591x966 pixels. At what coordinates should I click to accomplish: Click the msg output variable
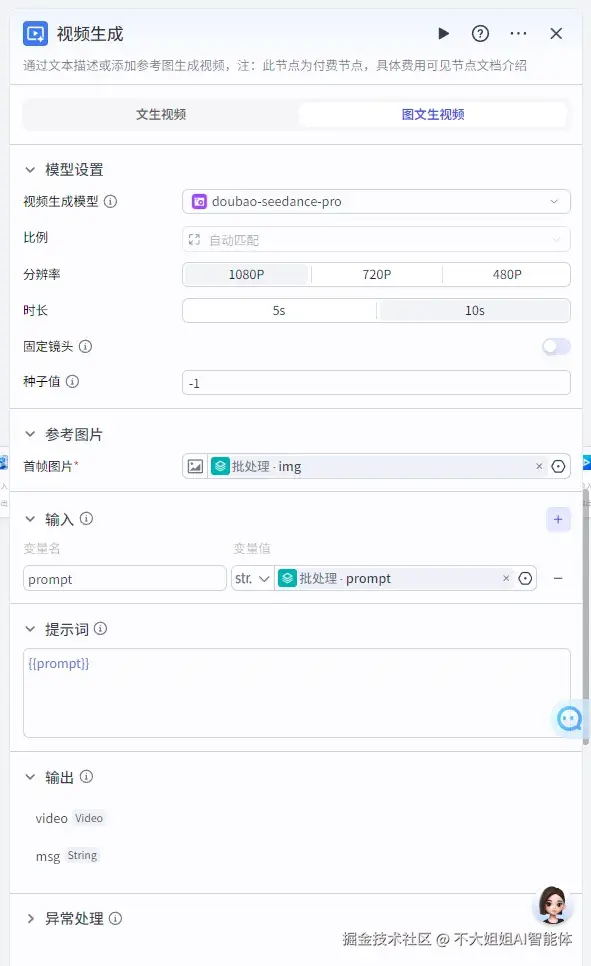coord(47,856)
